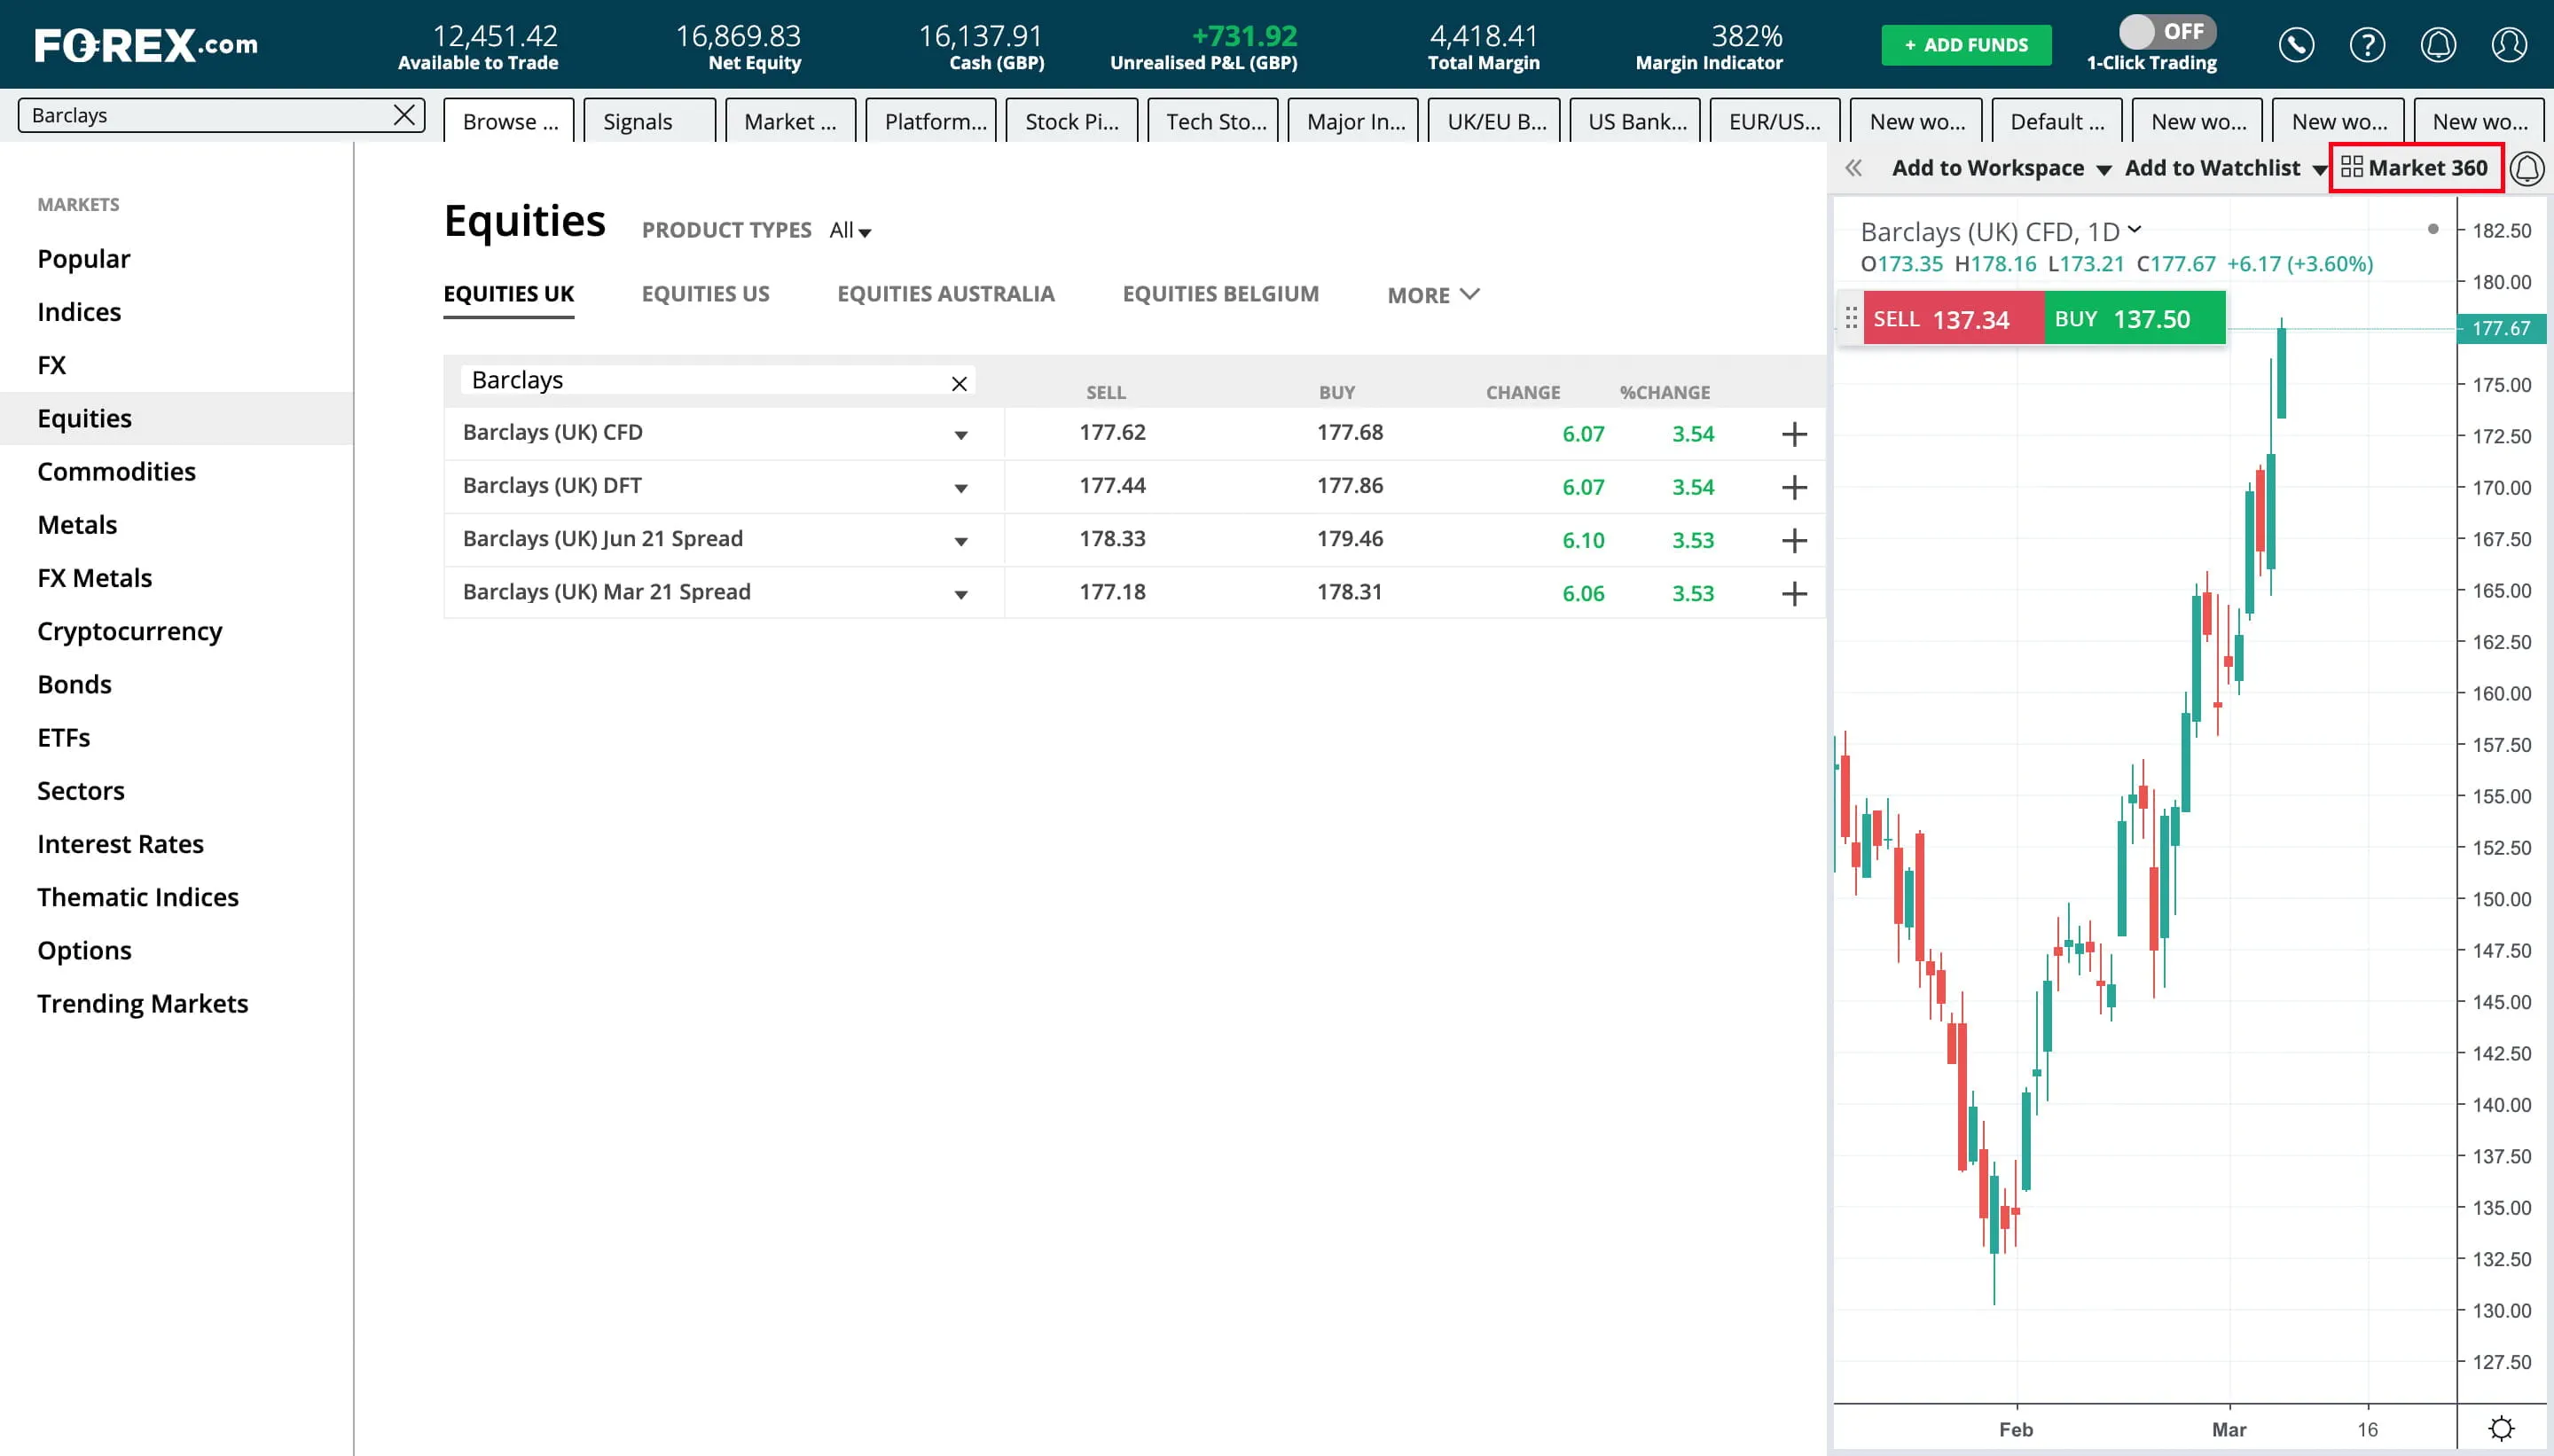This screenshot has height=1456, width=2554.
Task: Select PRODUCT TYPES All dropdown filter
Action: [x=849, y=230]
